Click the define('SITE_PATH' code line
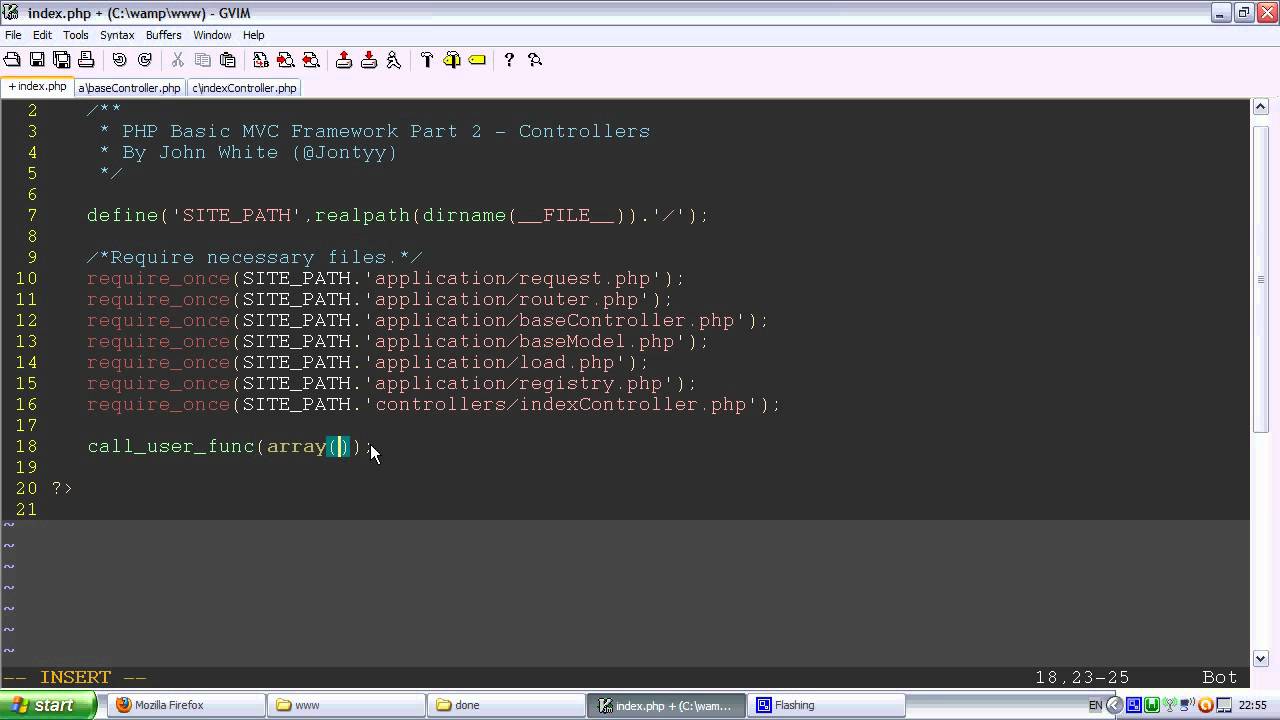The image size is (1280, 720). [397, 216]
